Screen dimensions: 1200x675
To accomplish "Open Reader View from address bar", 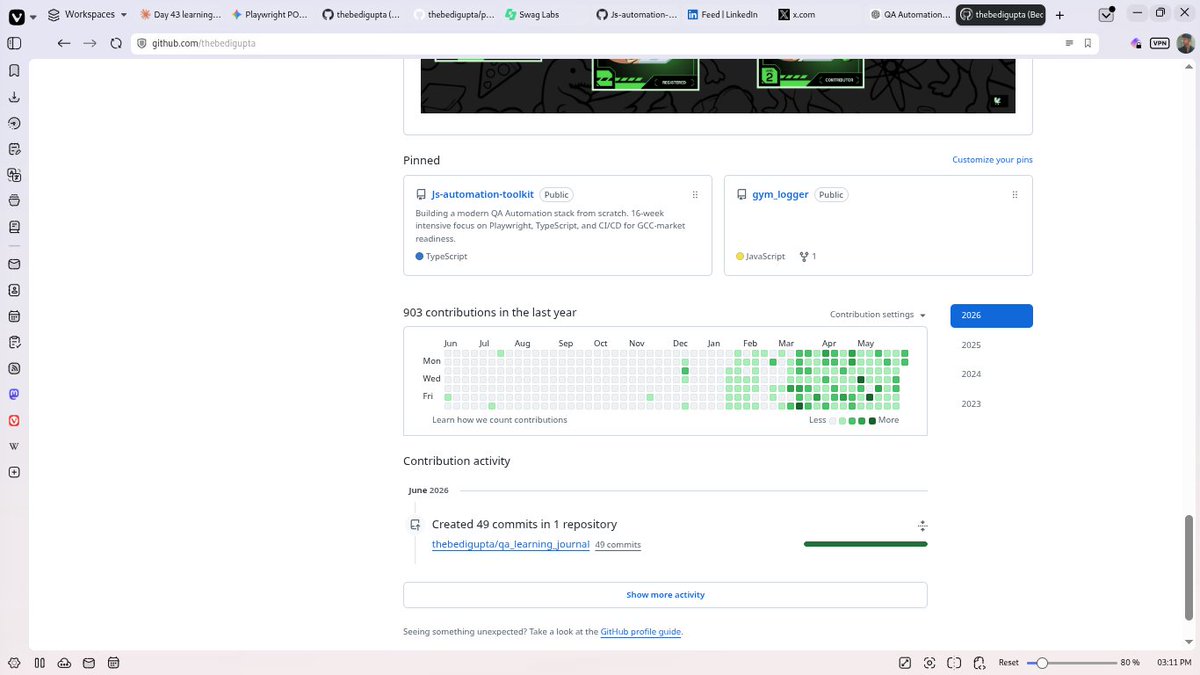I will [1069, 43].
